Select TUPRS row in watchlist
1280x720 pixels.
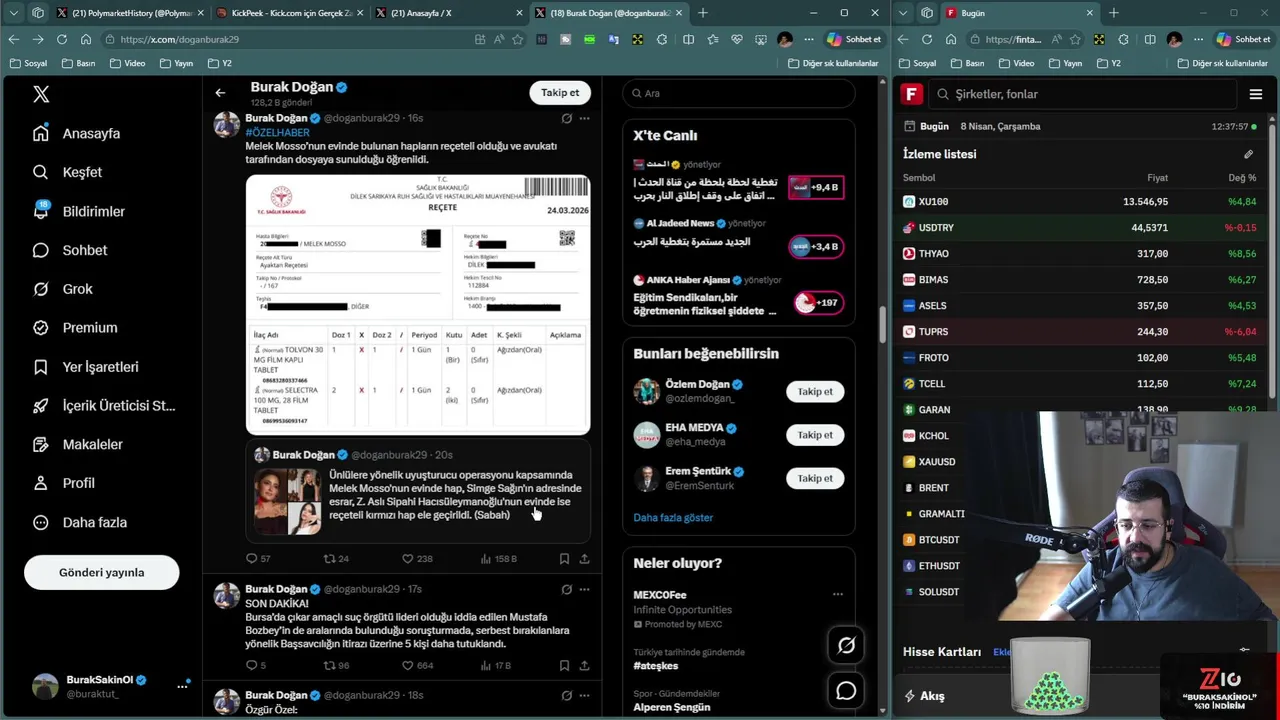[x=1080, y=331]
